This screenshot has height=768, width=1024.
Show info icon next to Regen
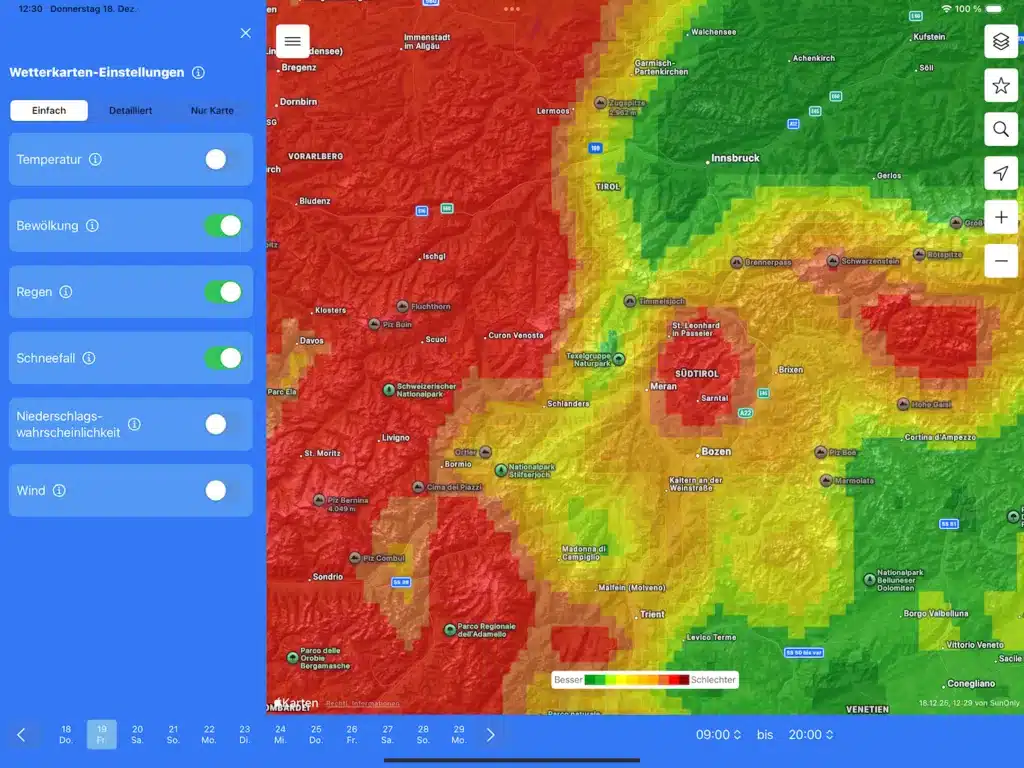(66, 292)
